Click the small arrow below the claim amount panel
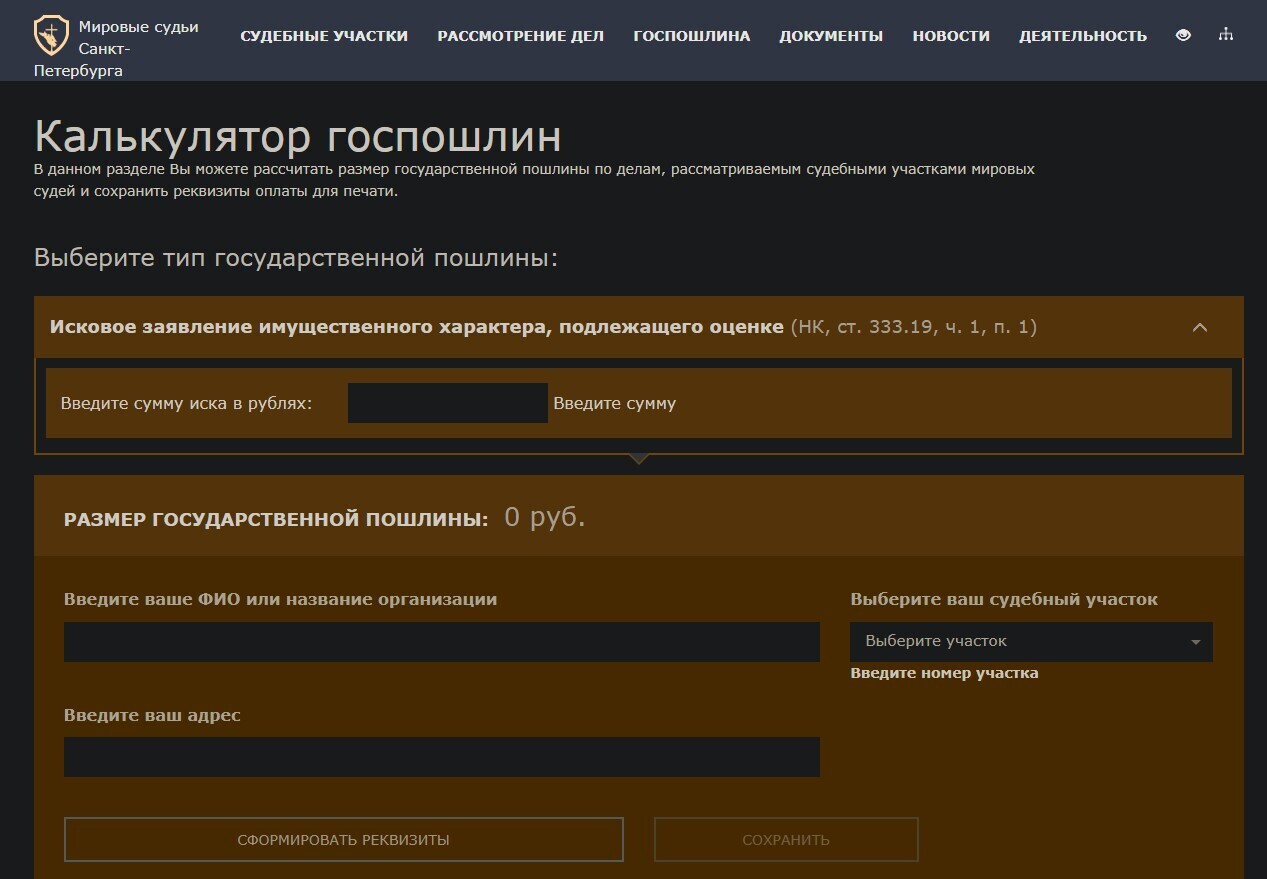The image size is (1267, 879). (x=638, y=459)
